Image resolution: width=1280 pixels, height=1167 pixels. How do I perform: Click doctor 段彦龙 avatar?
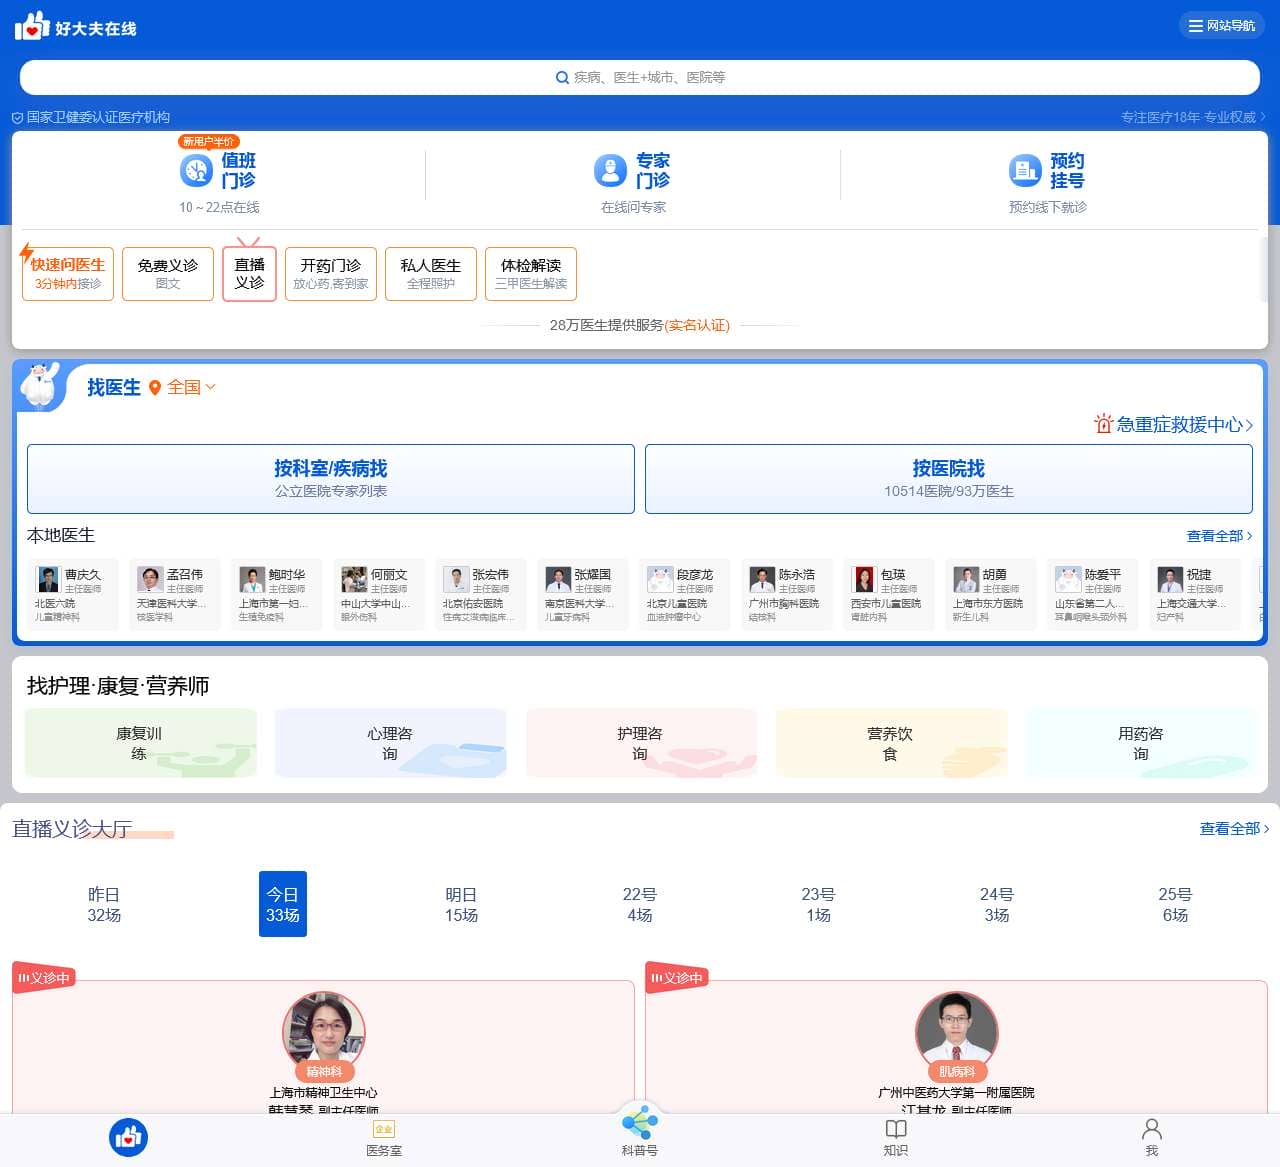click(x=660, y=579)
